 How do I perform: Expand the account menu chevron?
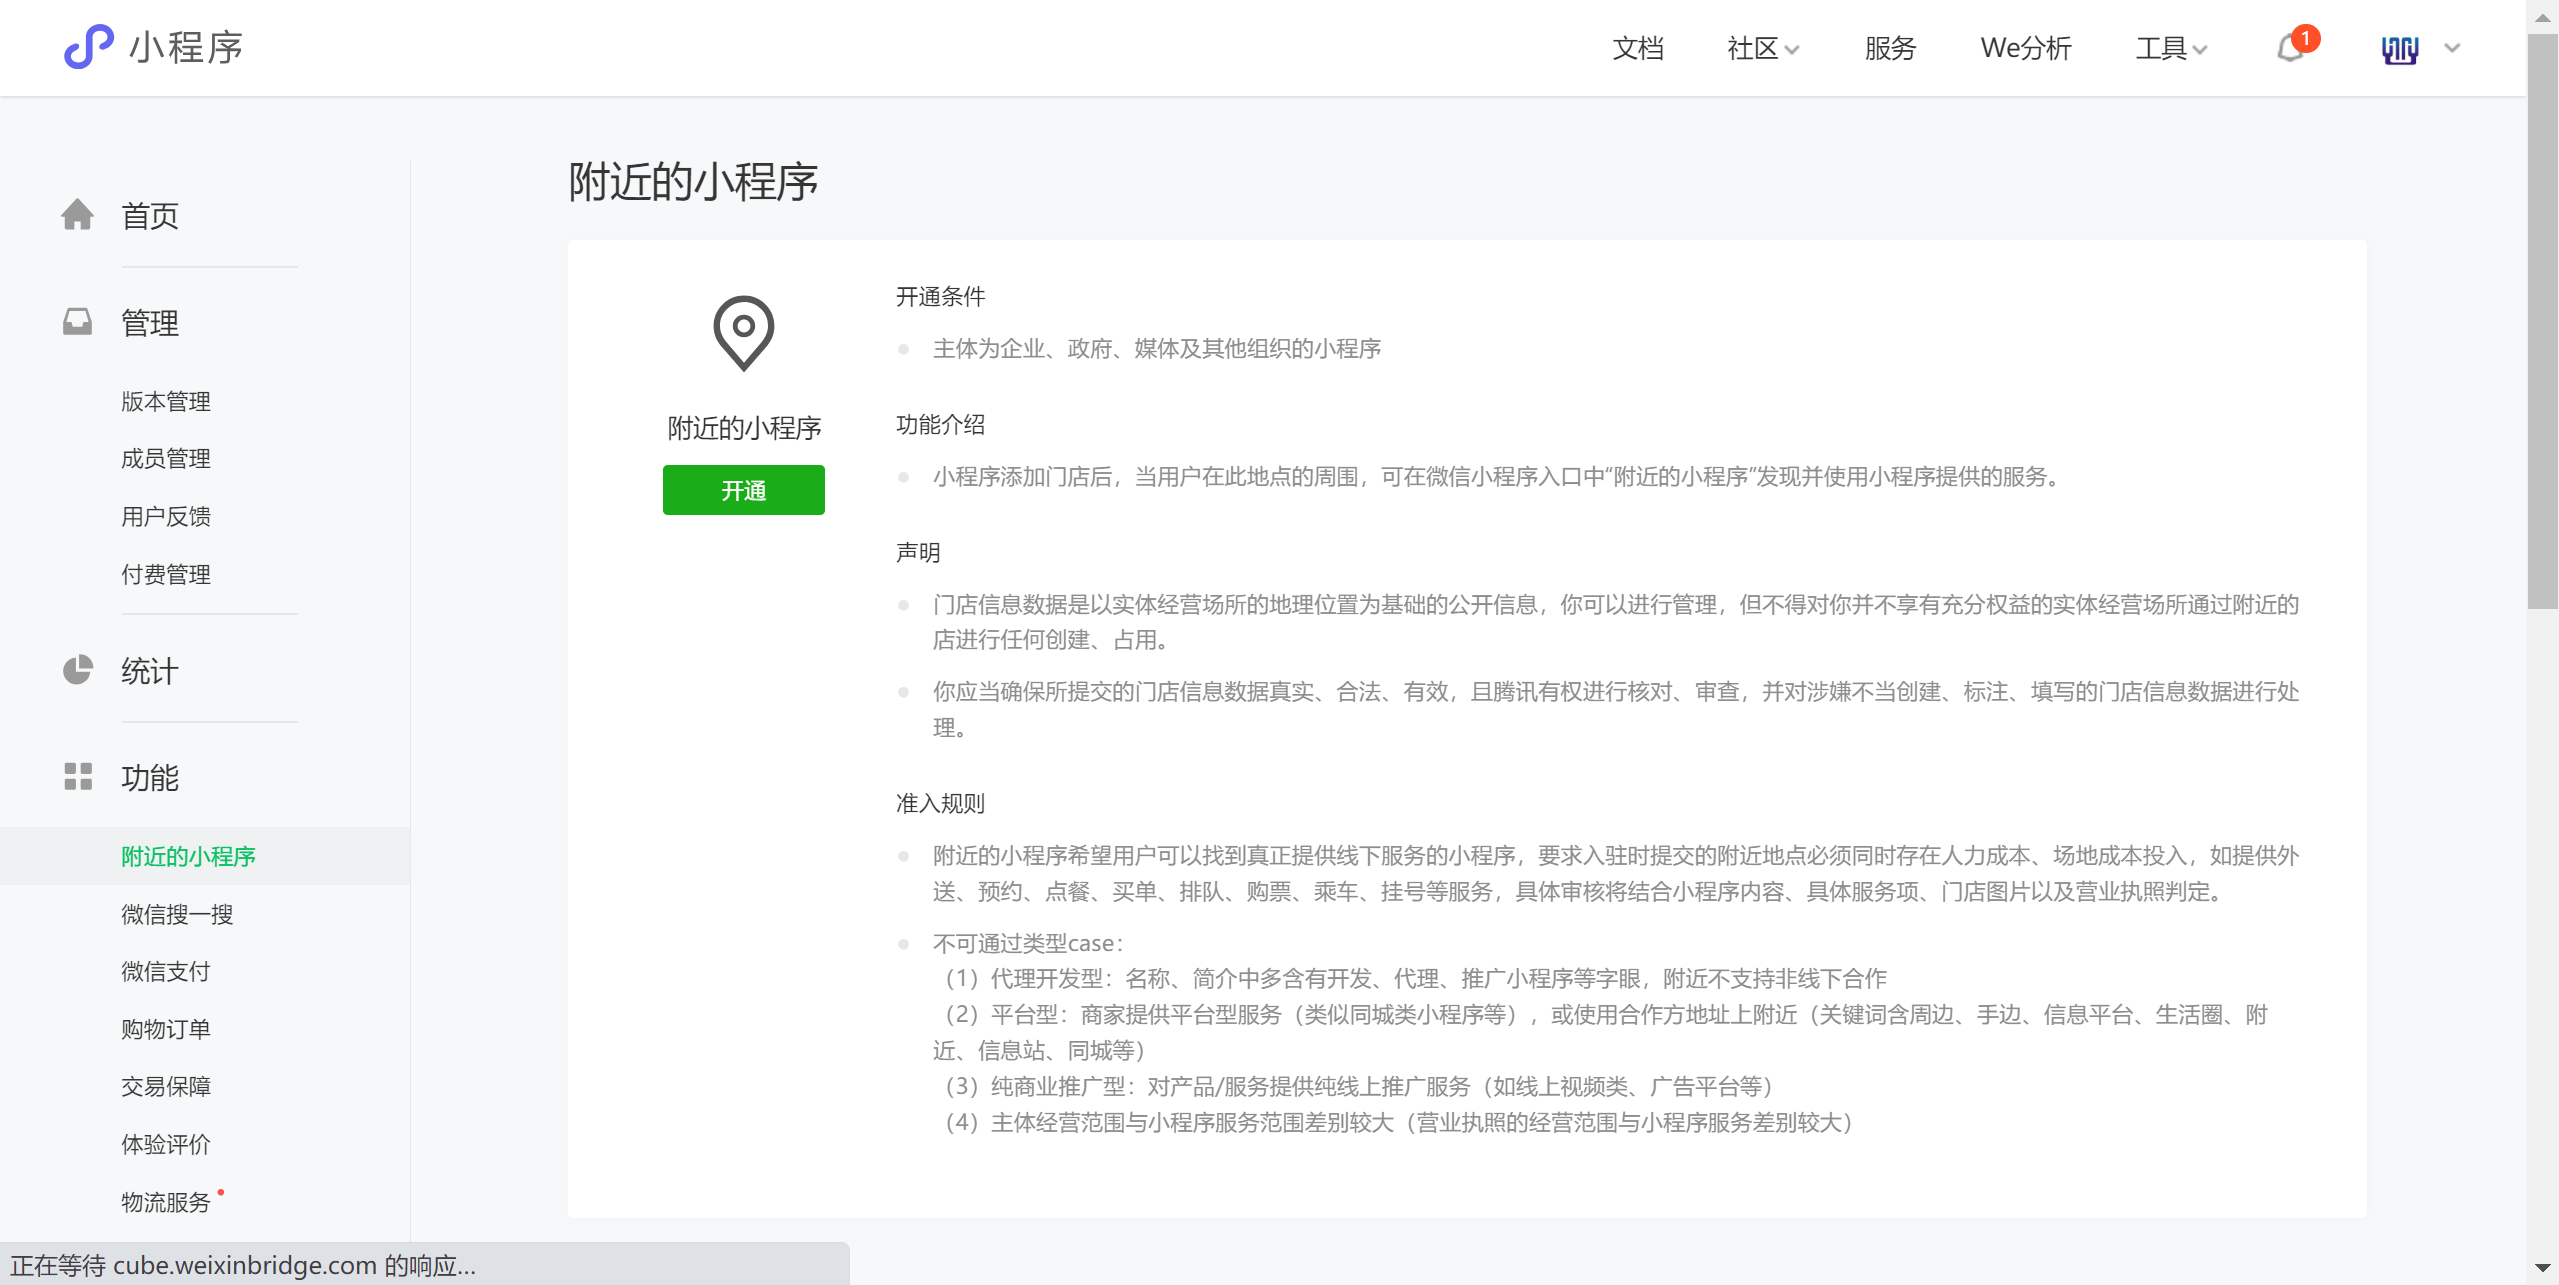pyautogui.click(x=2452, y=48)
